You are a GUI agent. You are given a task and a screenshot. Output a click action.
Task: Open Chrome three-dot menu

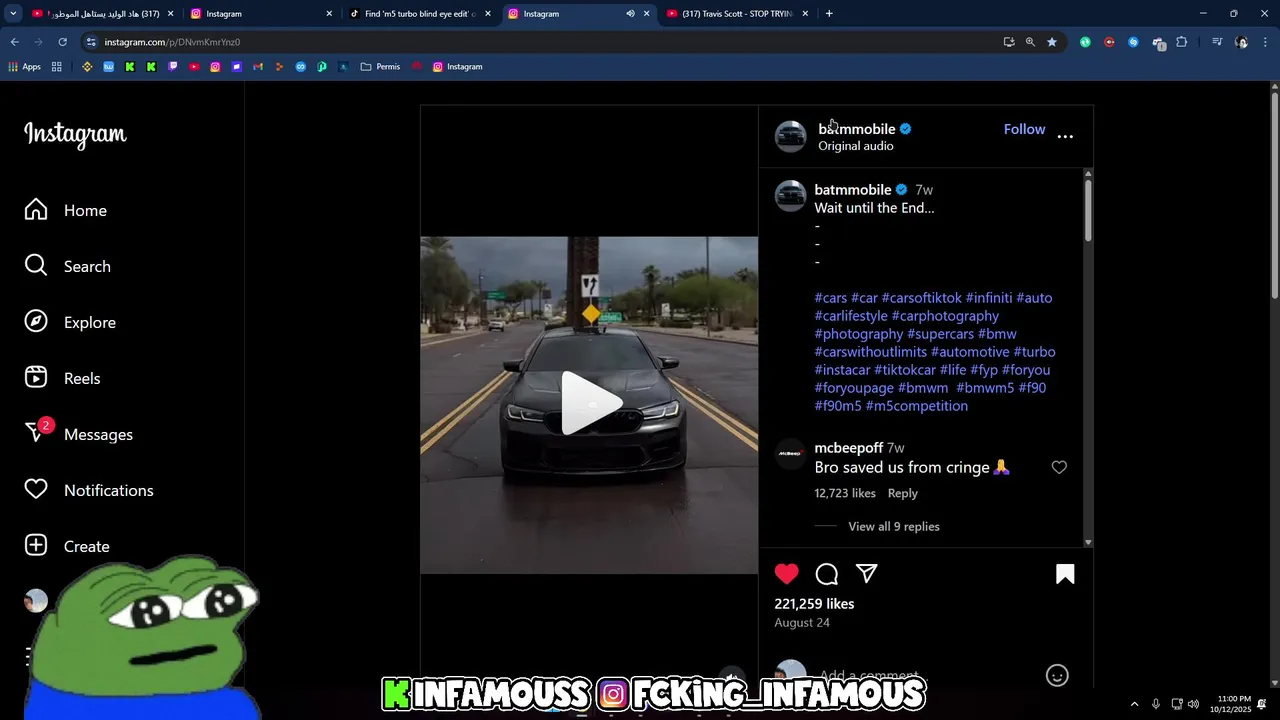click(1265, 42)
